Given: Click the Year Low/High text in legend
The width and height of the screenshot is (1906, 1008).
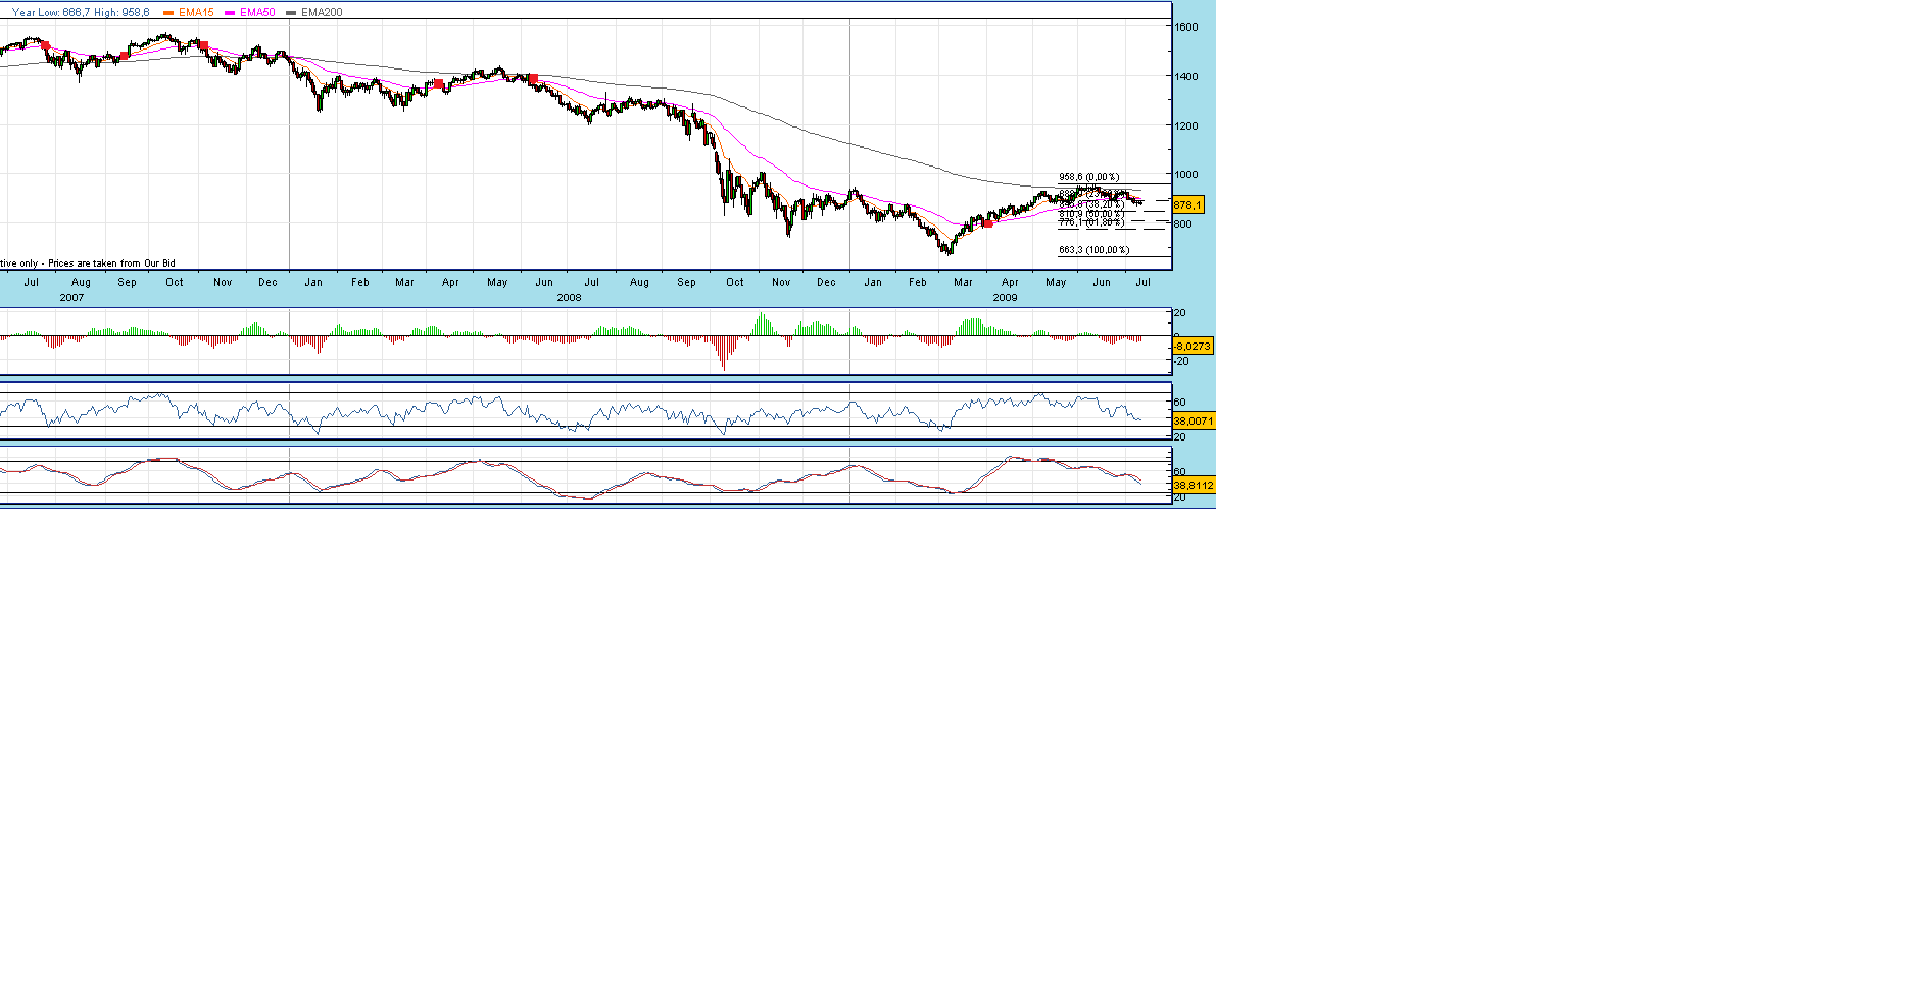Looking at the screenshot, I should (x=81, y=12).
